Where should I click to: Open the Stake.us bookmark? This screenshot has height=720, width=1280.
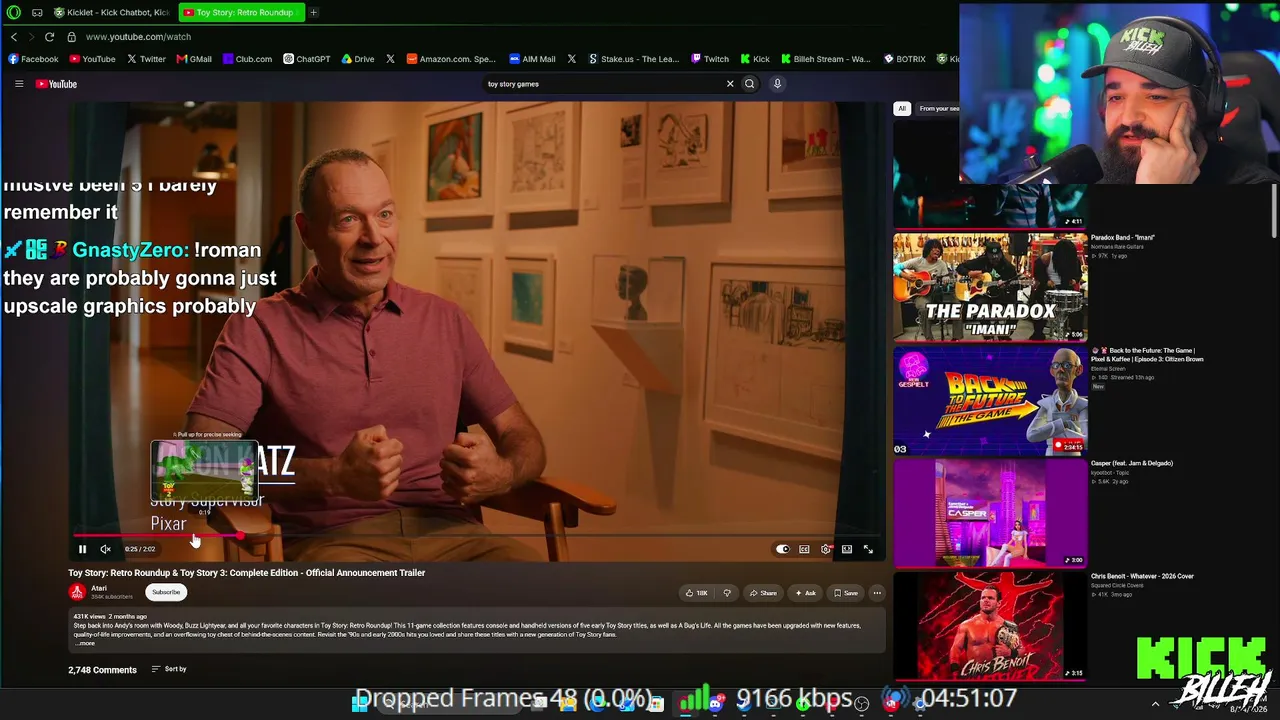[633, 59]
